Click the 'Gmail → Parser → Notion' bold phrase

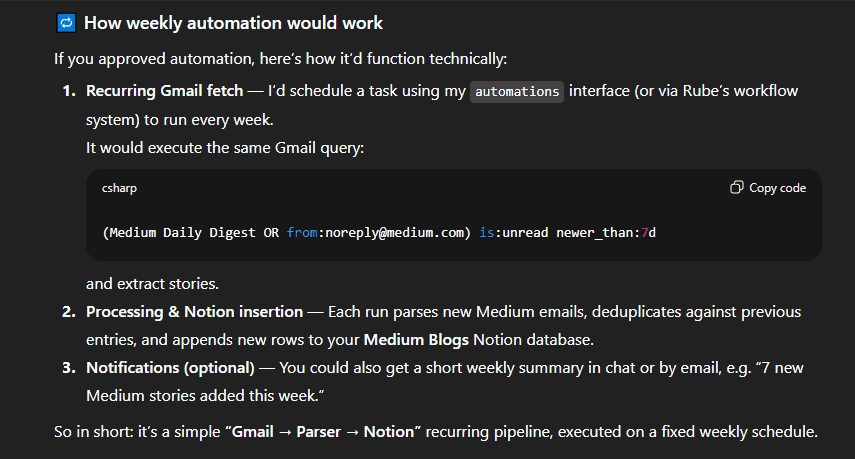pos(323,432)
